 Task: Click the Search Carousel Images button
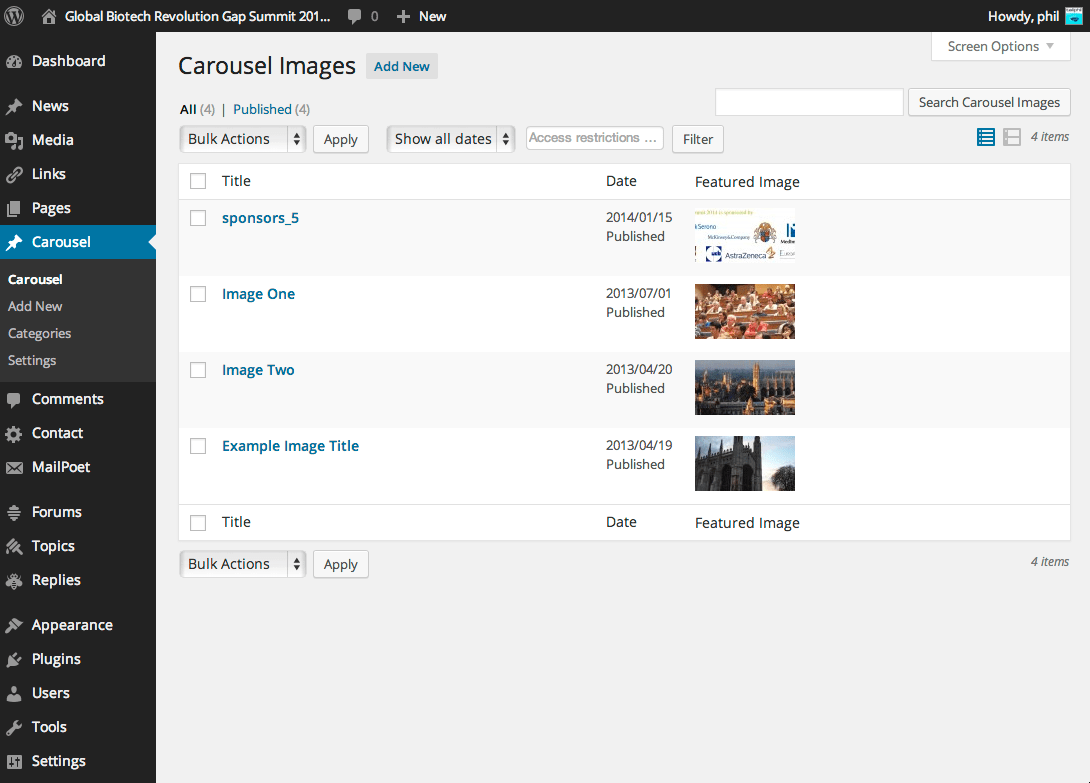click(x=988, y=102)
